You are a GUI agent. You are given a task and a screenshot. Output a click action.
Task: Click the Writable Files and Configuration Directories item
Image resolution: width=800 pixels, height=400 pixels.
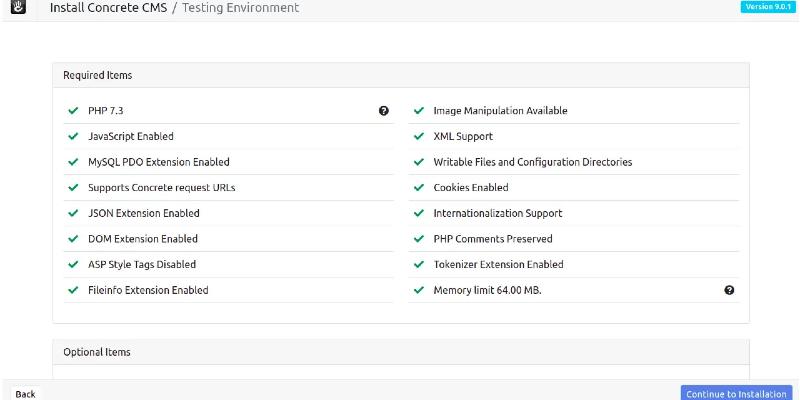click(x=532, y=162)
